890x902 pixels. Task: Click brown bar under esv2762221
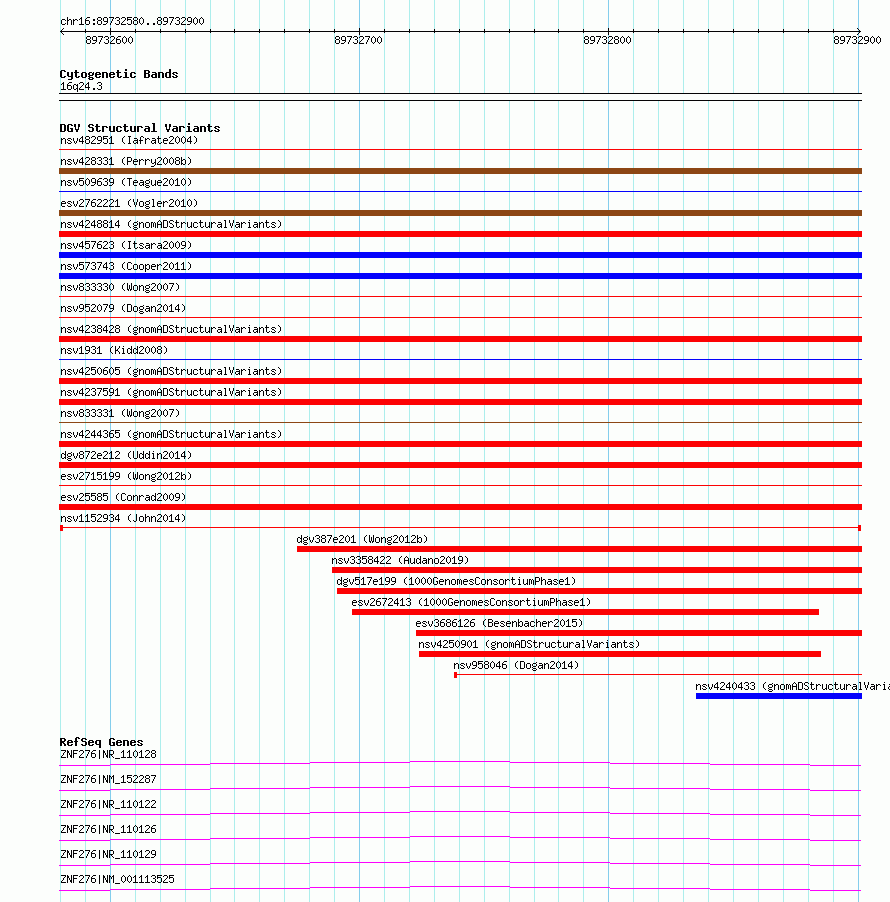(x=460, y=213)
